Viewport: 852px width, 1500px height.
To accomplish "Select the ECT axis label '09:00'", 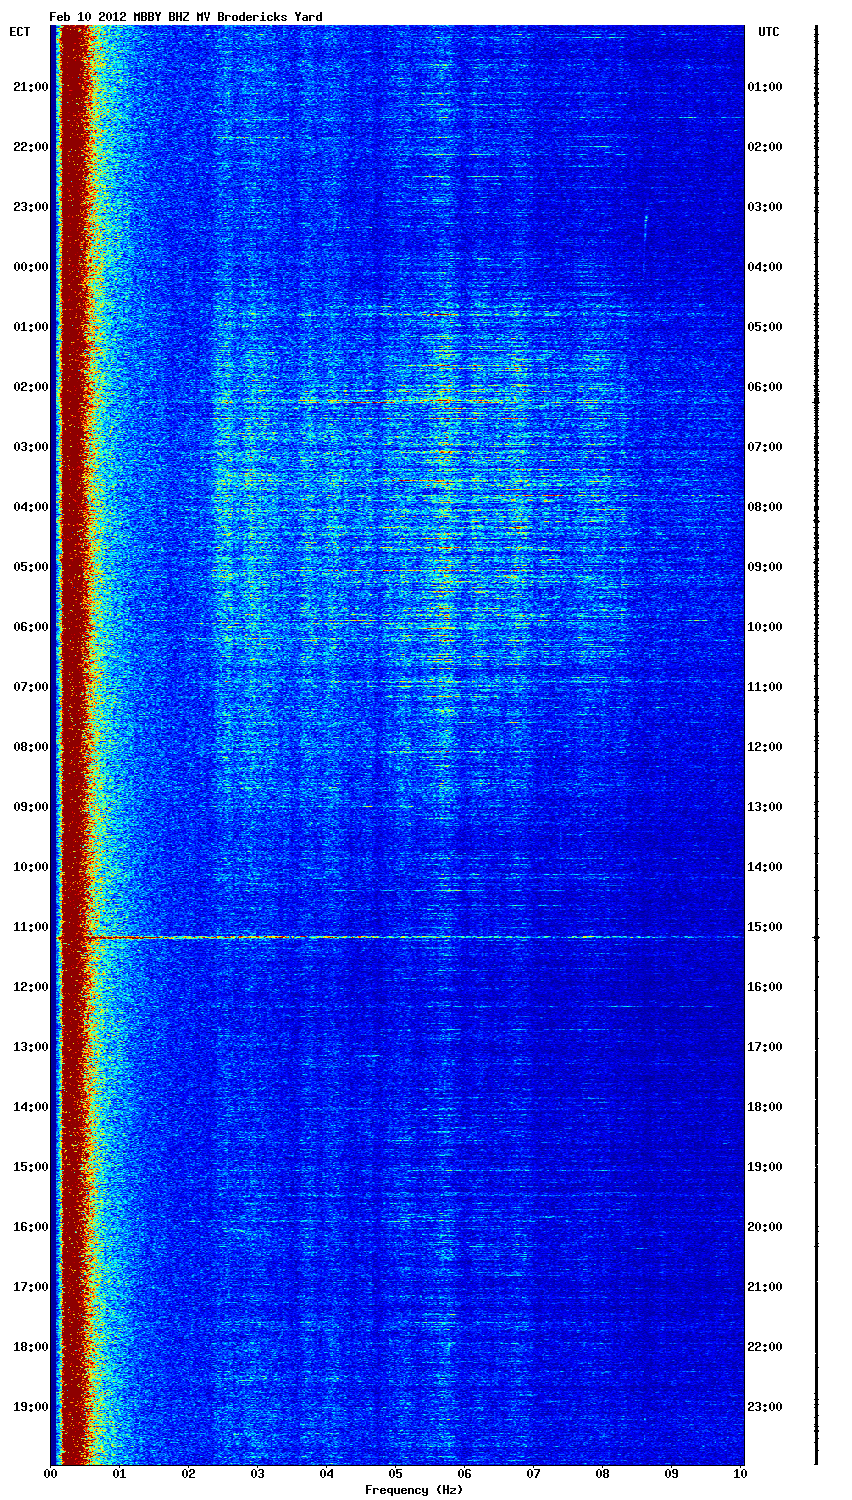I will click(30, 807).
